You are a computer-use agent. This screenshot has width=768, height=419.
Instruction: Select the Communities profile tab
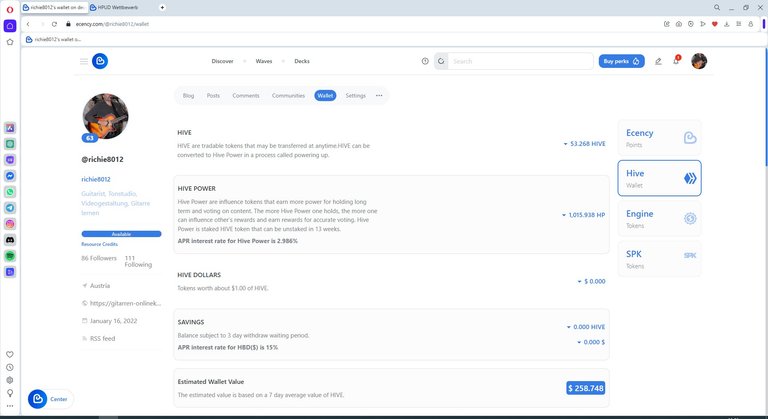point(288,96)
